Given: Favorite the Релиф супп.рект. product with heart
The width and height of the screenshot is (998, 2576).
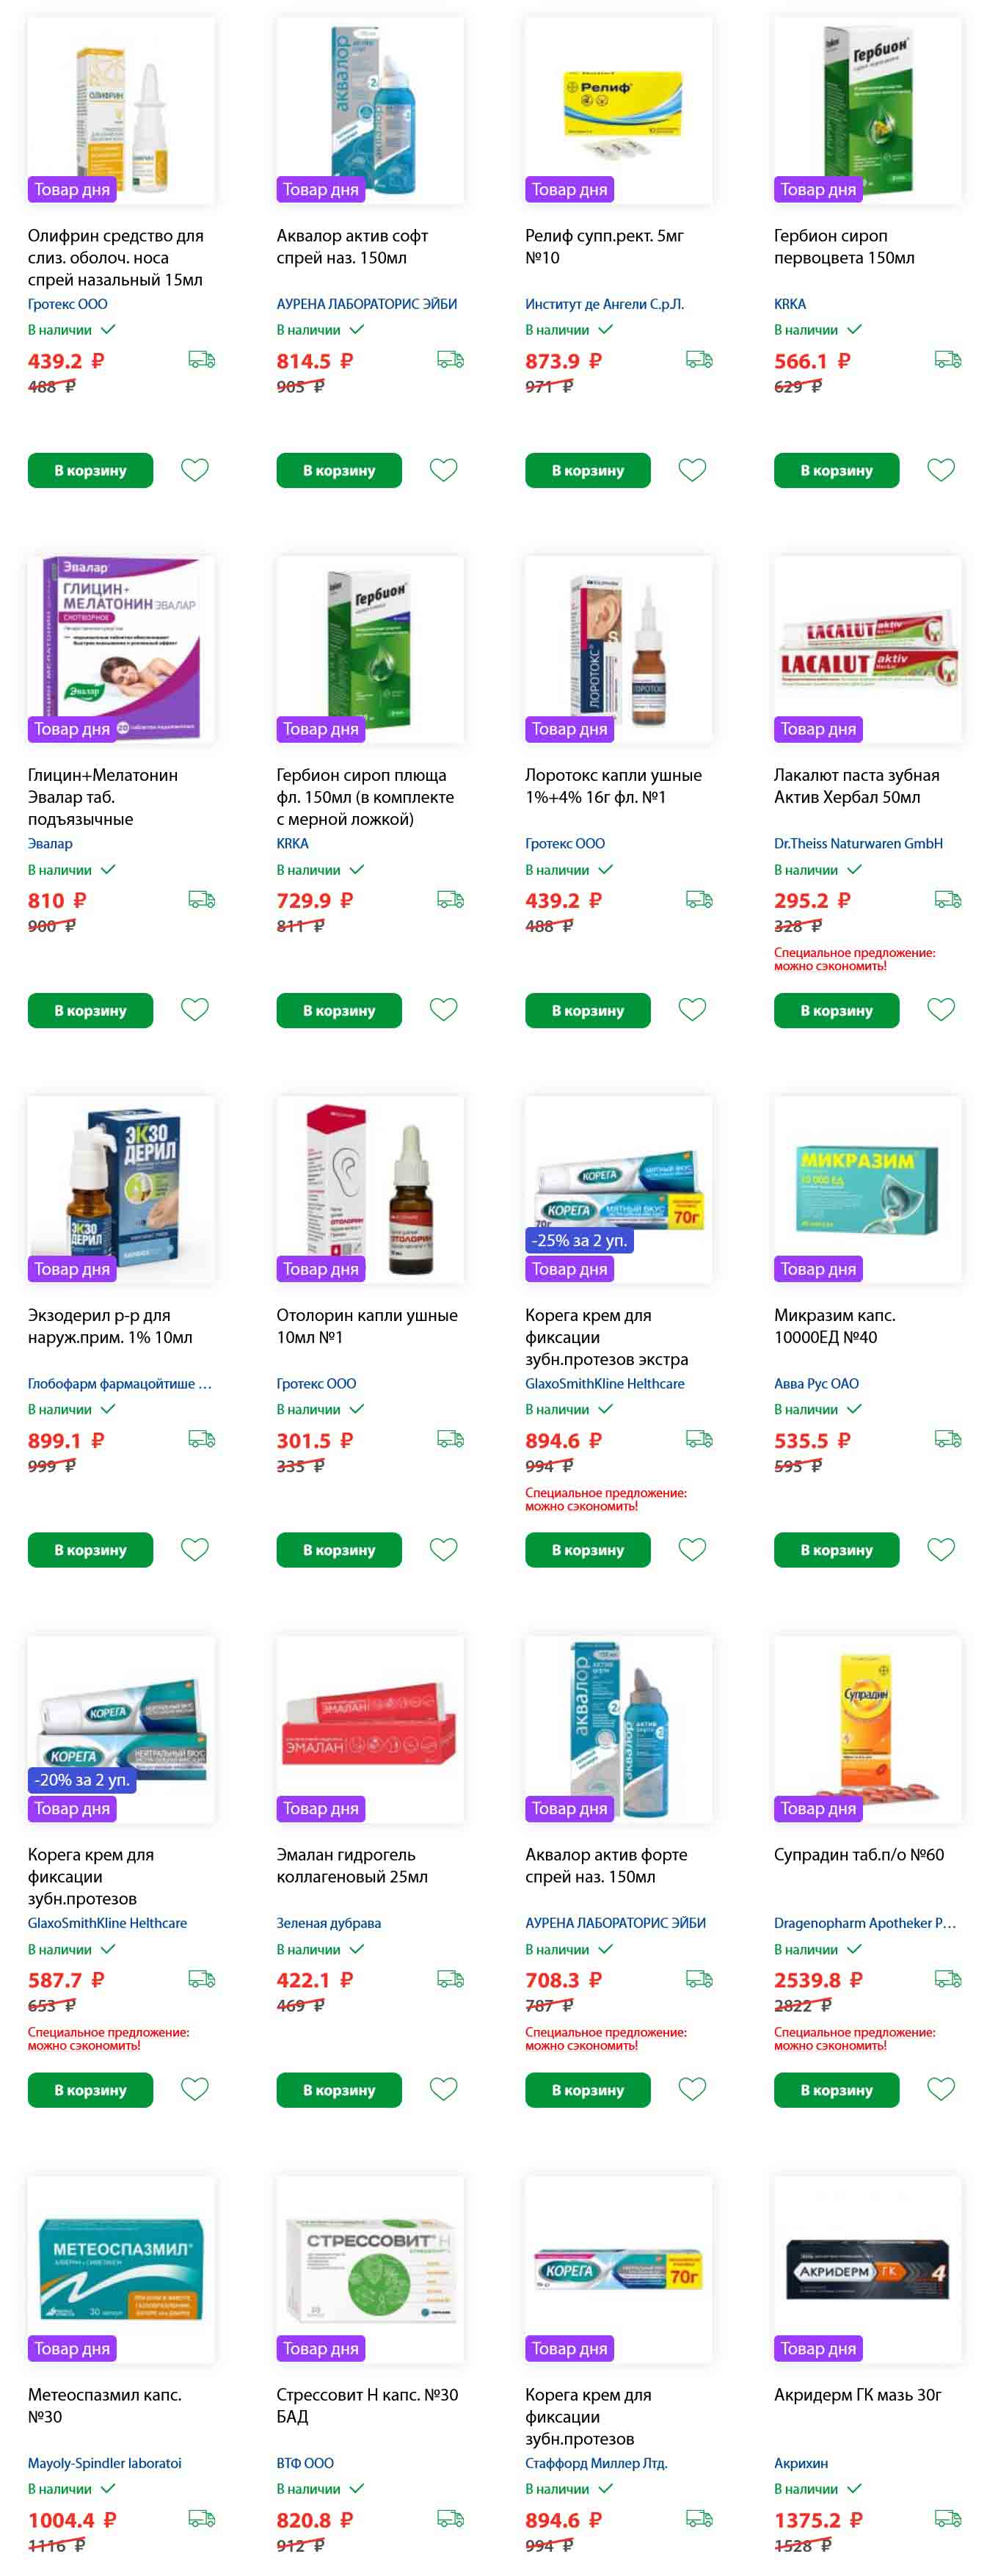Looking at the screenshot, I should coord(692,470).
